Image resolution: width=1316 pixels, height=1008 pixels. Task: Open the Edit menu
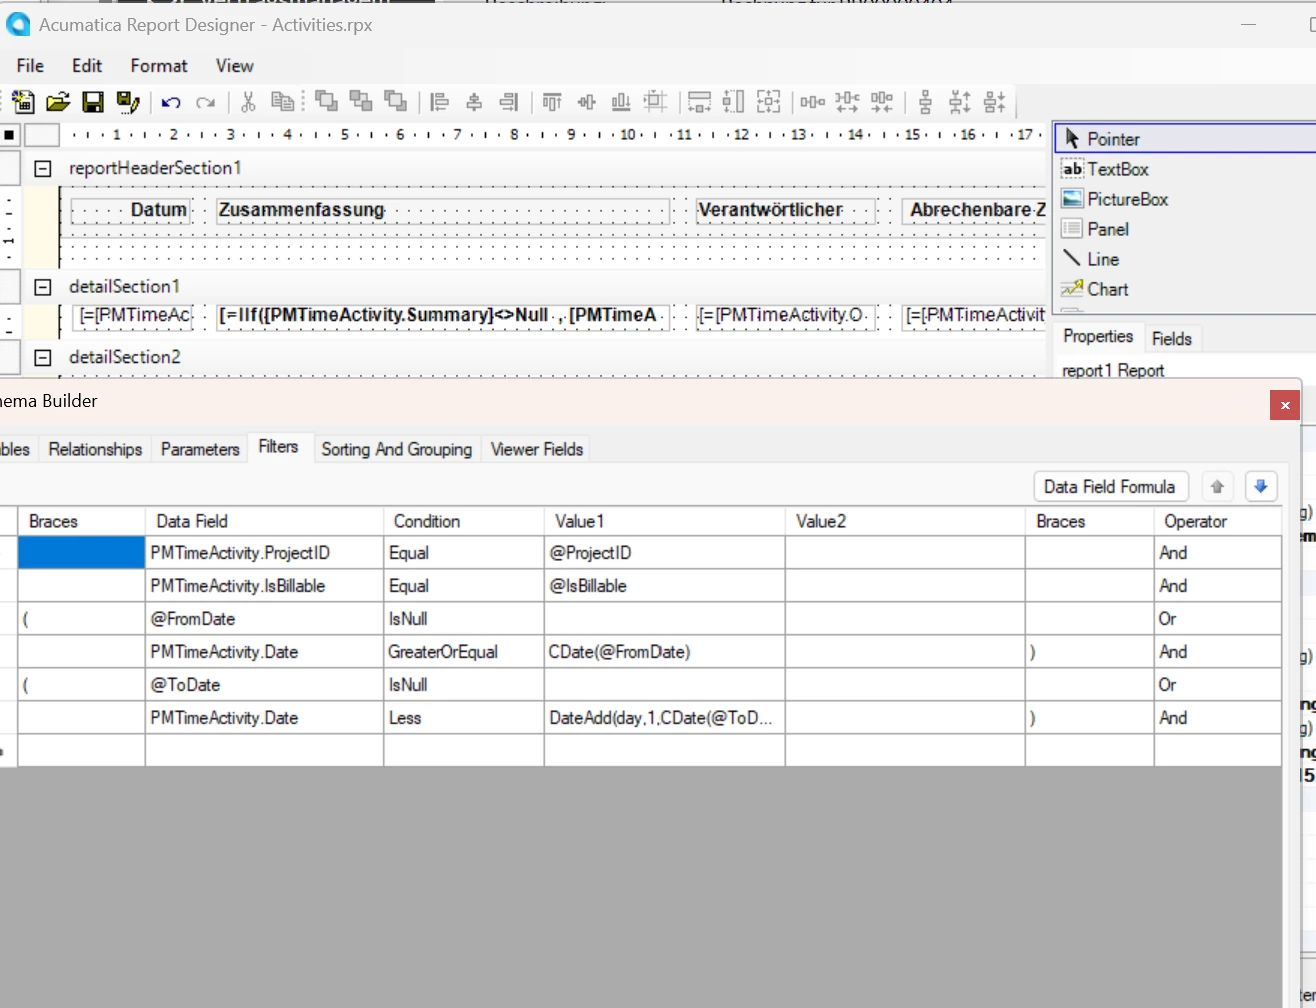(87, 66)
